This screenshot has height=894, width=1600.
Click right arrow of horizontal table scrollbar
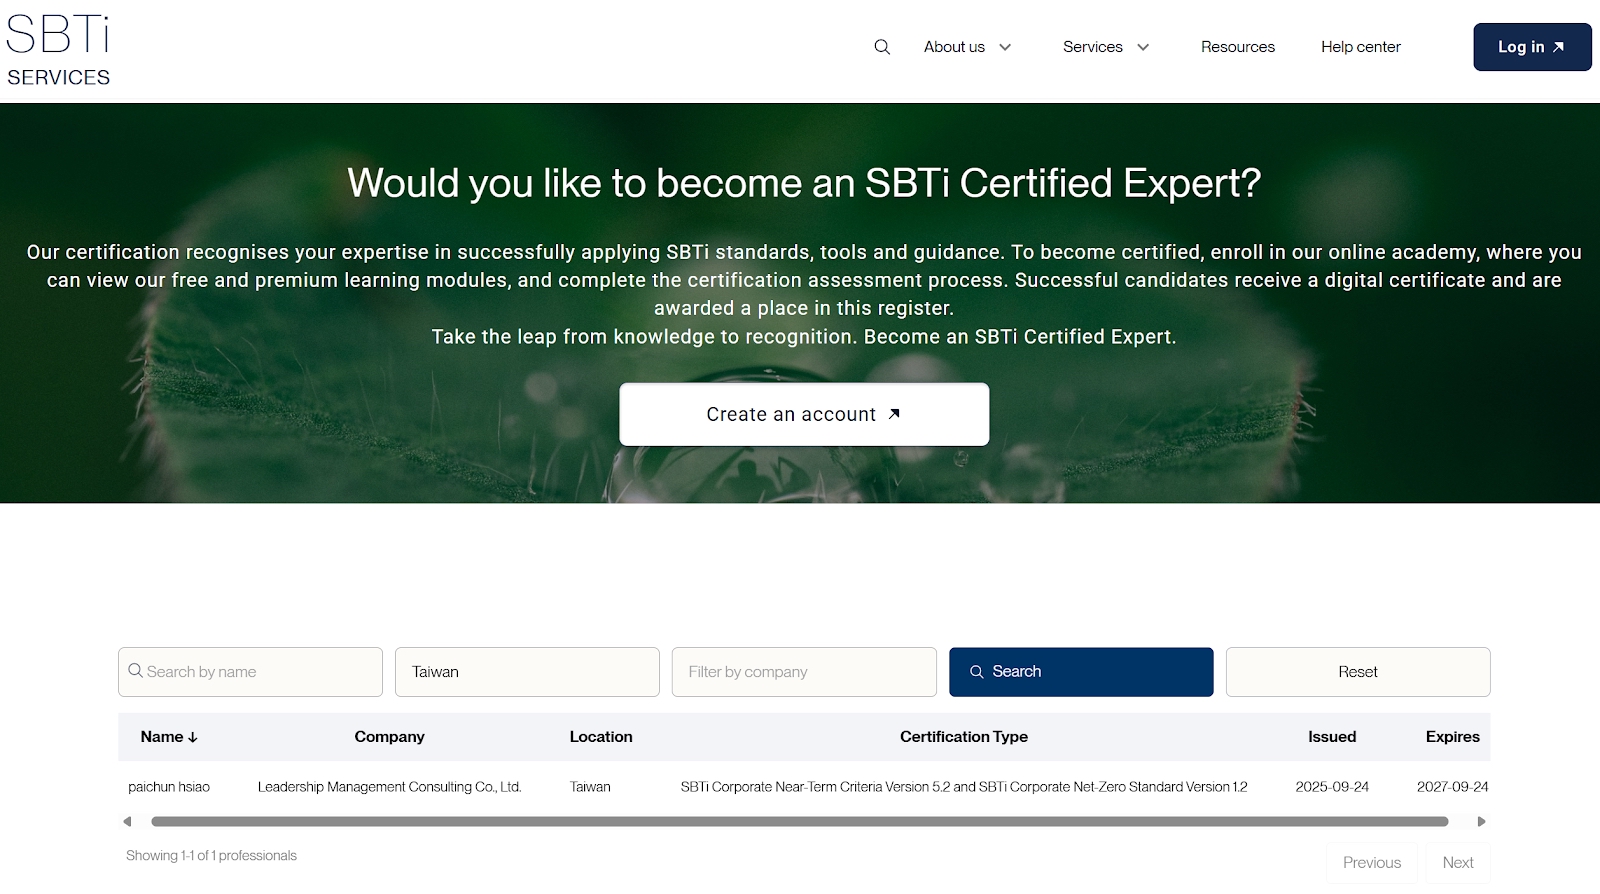coord(1481,822)
